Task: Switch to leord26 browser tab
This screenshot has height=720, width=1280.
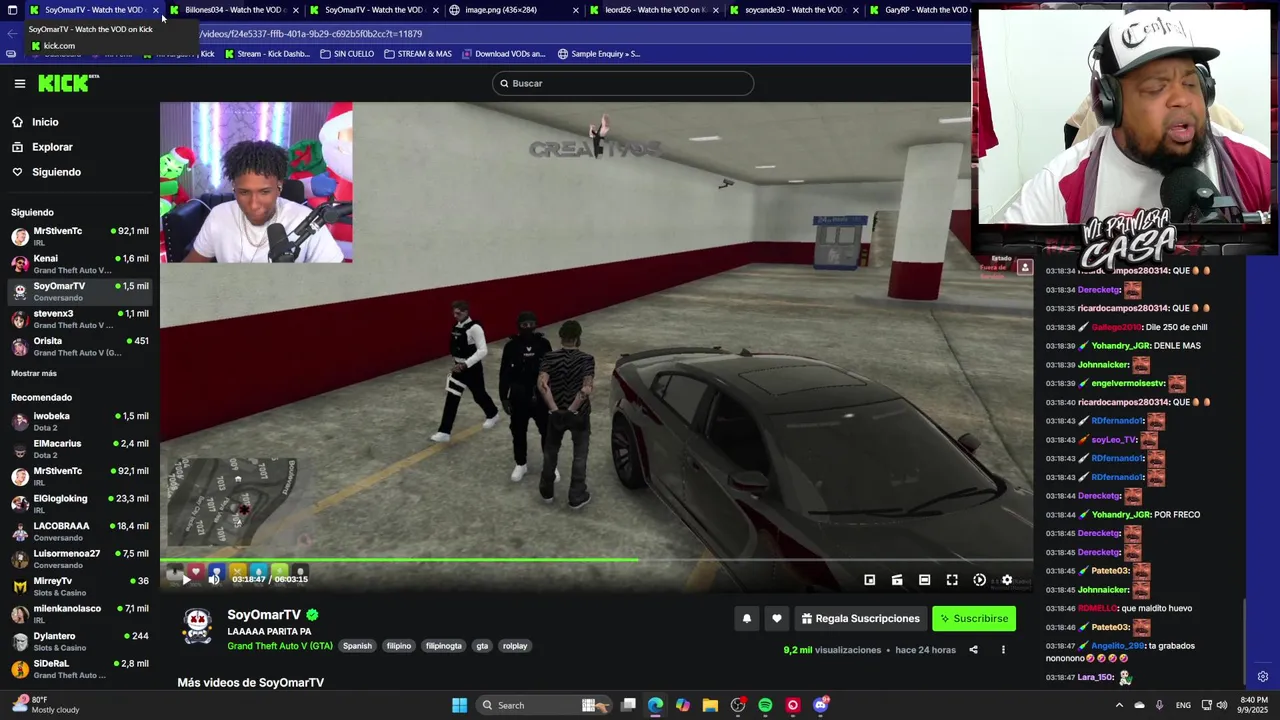Action: tap(652, 10)
